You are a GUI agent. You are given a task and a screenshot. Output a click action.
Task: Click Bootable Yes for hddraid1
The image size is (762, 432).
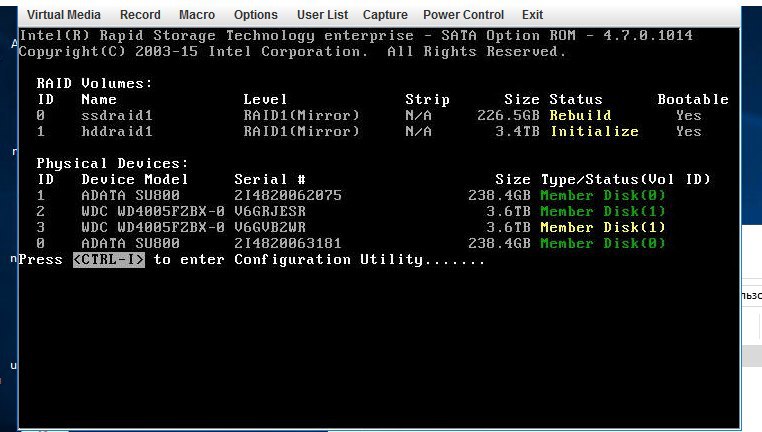689,132
